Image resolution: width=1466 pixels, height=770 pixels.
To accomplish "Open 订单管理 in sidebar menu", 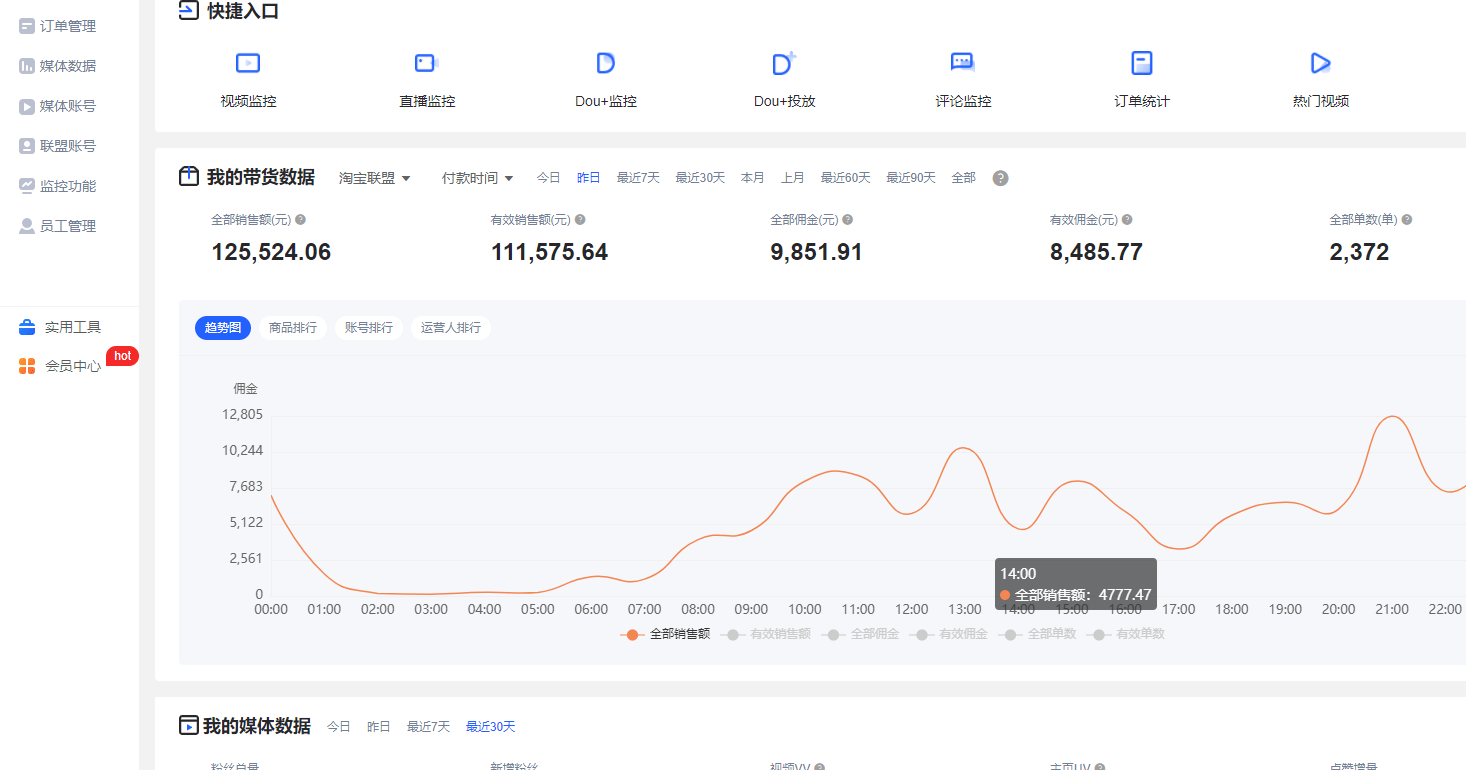I will pyautogui.click(x=68, y=26).
